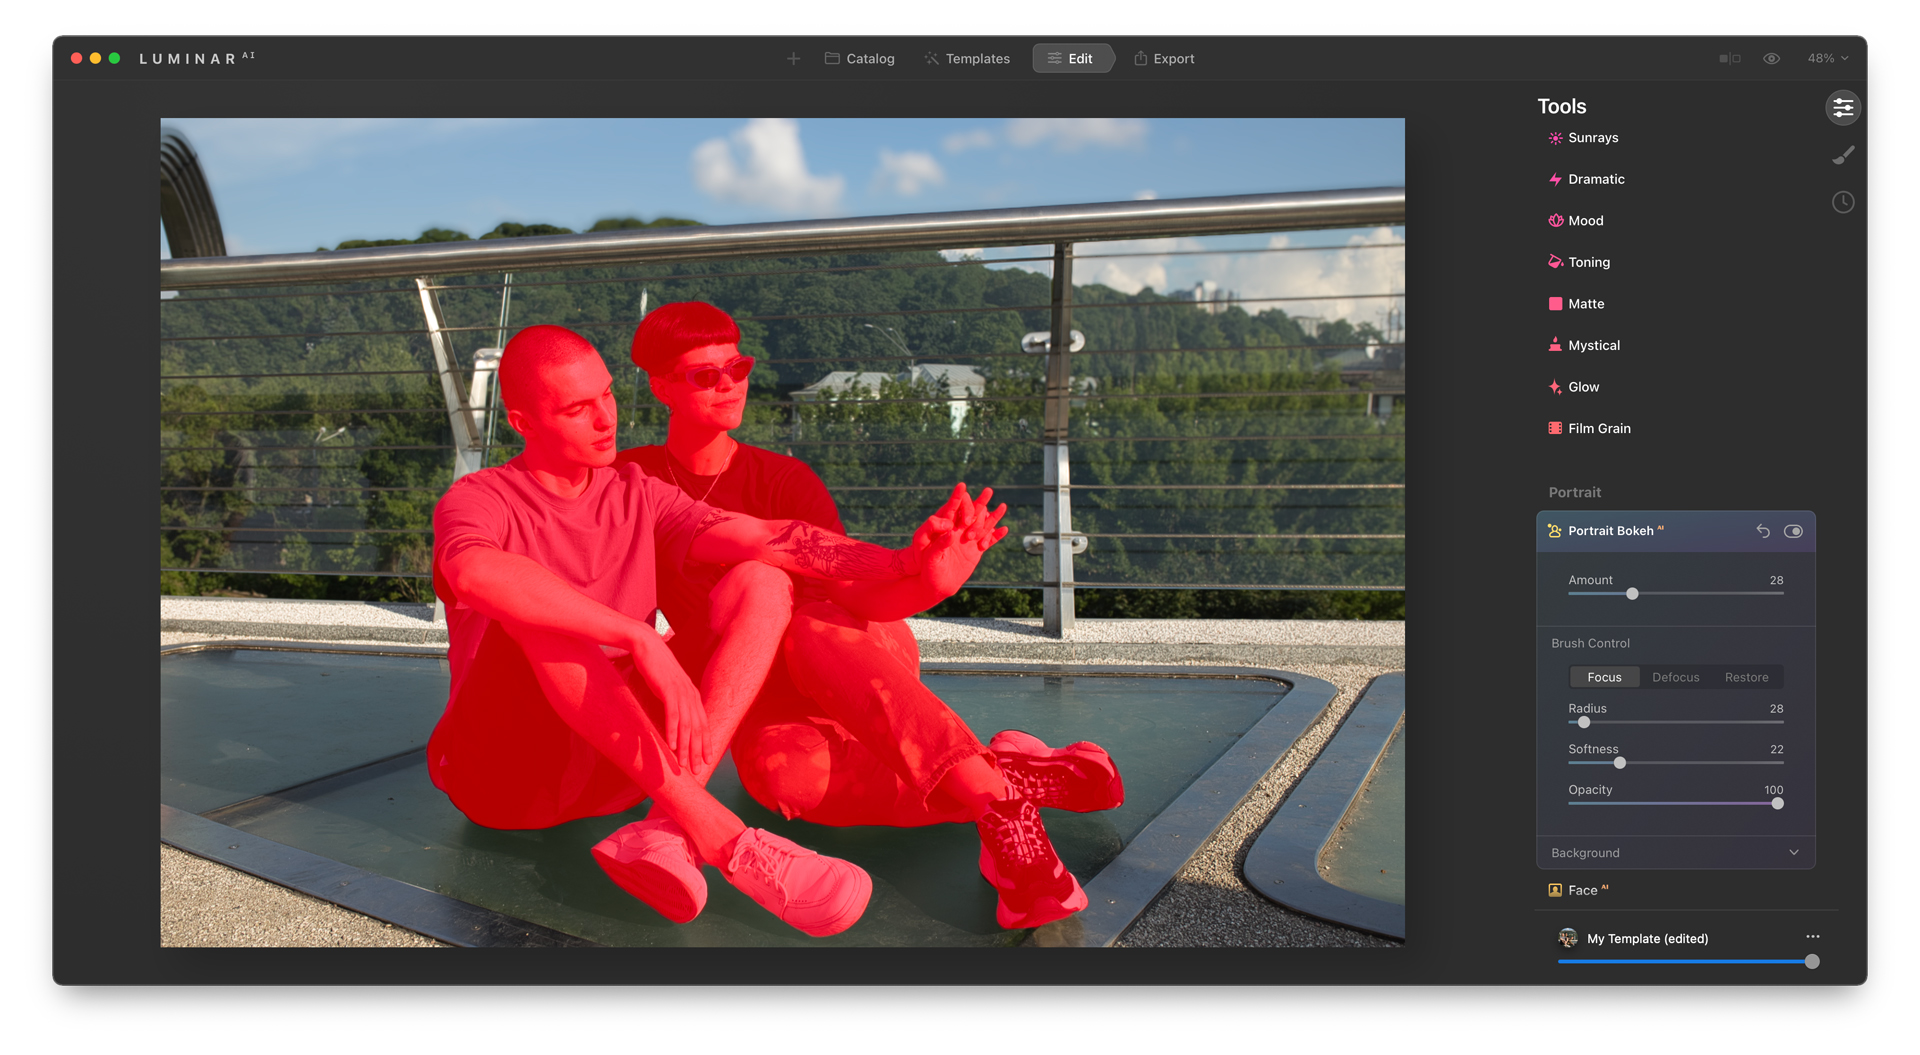Open the Mystical tool
The image size is (1920, 1055).
click(x=1593, y=345)
